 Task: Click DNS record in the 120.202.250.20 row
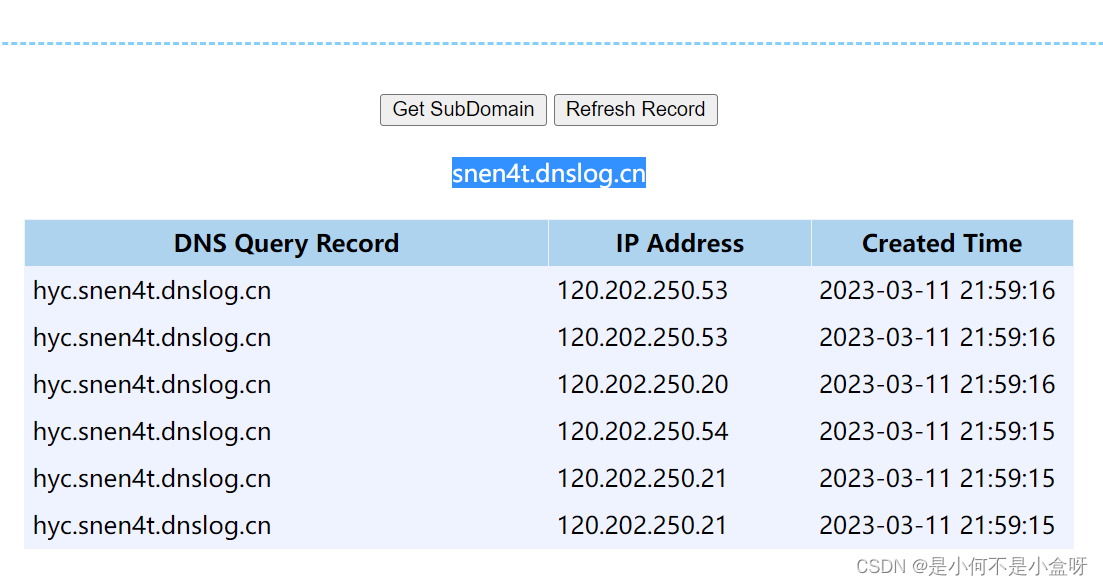(x=152, y=385)
